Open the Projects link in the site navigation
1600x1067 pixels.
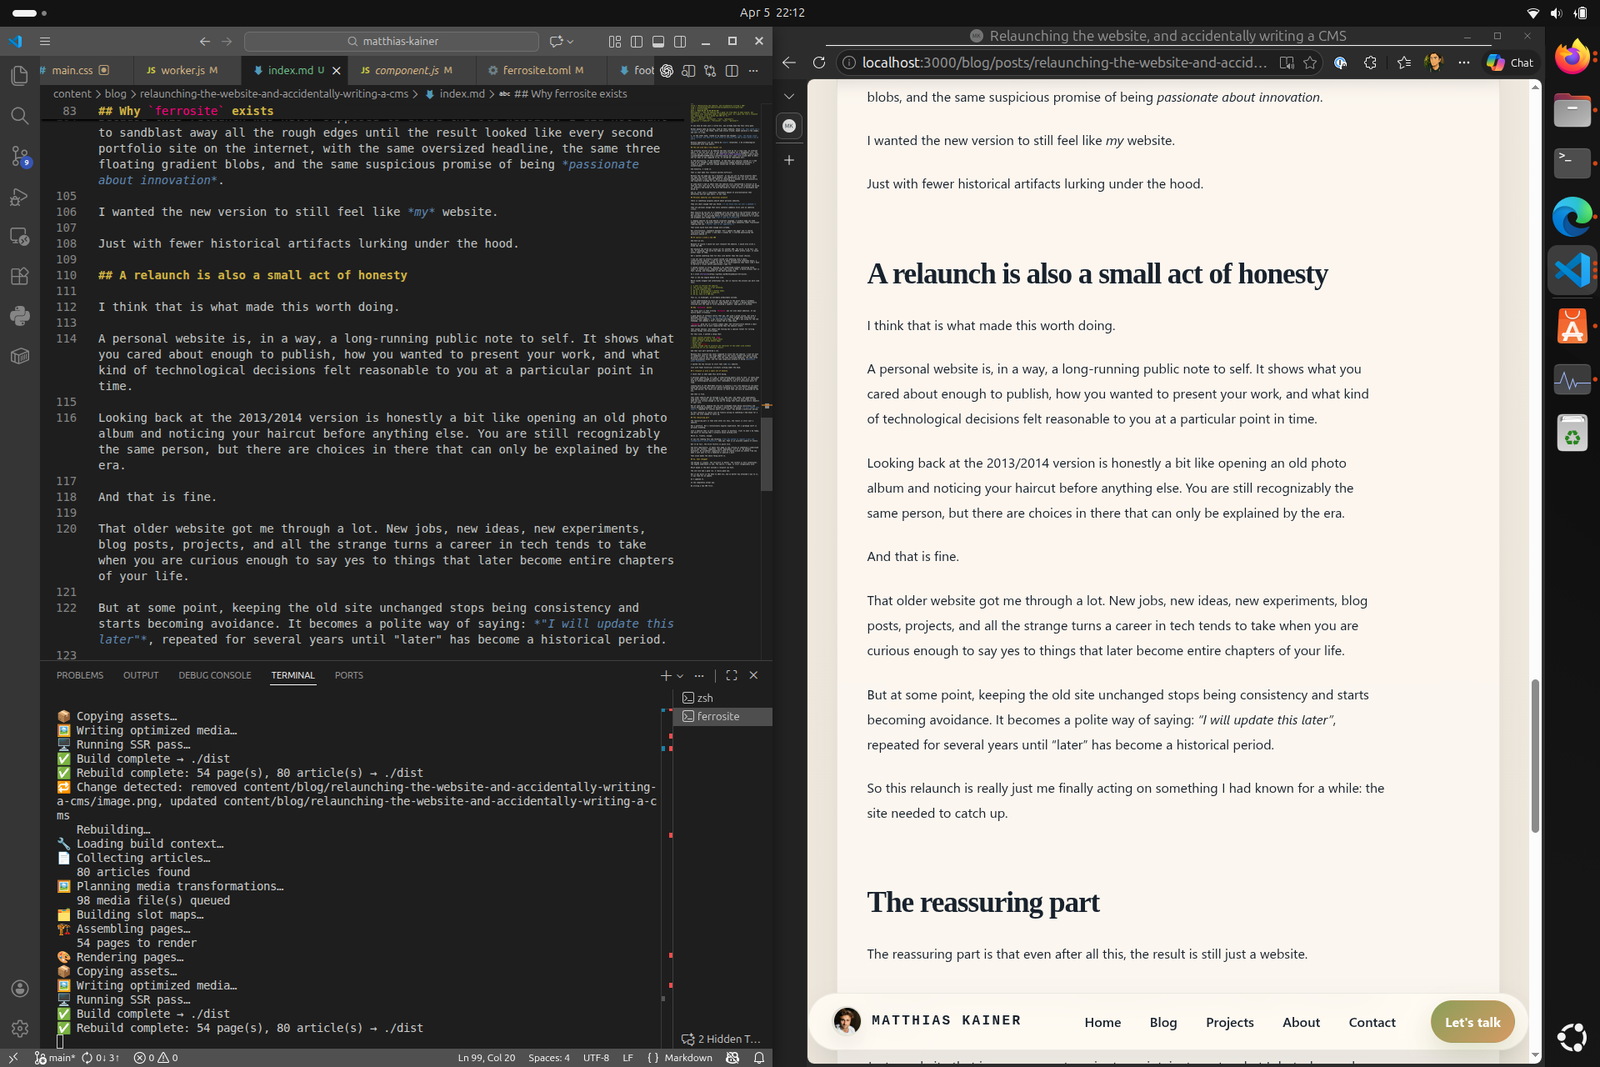click(x=1229, y=1021)
